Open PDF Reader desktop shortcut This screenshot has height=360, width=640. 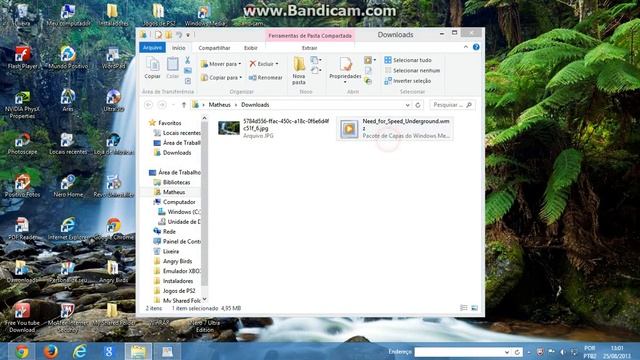click(22, 229)
